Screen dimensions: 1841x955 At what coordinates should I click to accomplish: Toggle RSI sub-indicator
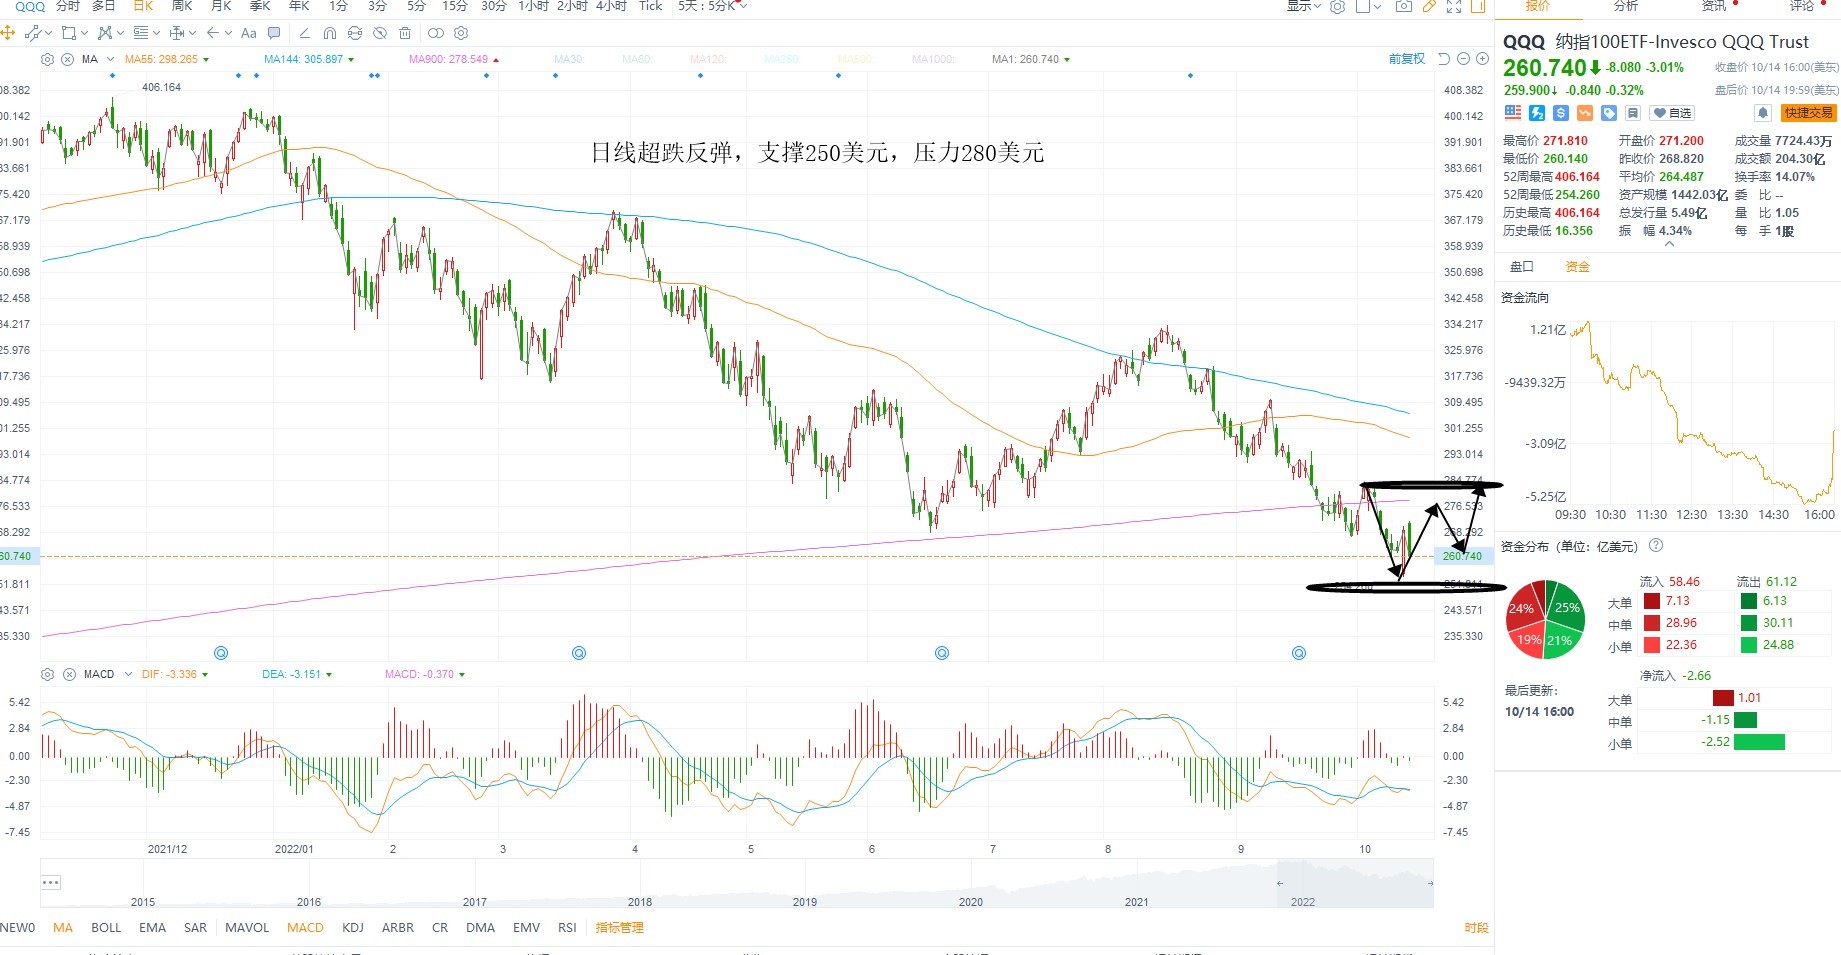coord(567,927)
